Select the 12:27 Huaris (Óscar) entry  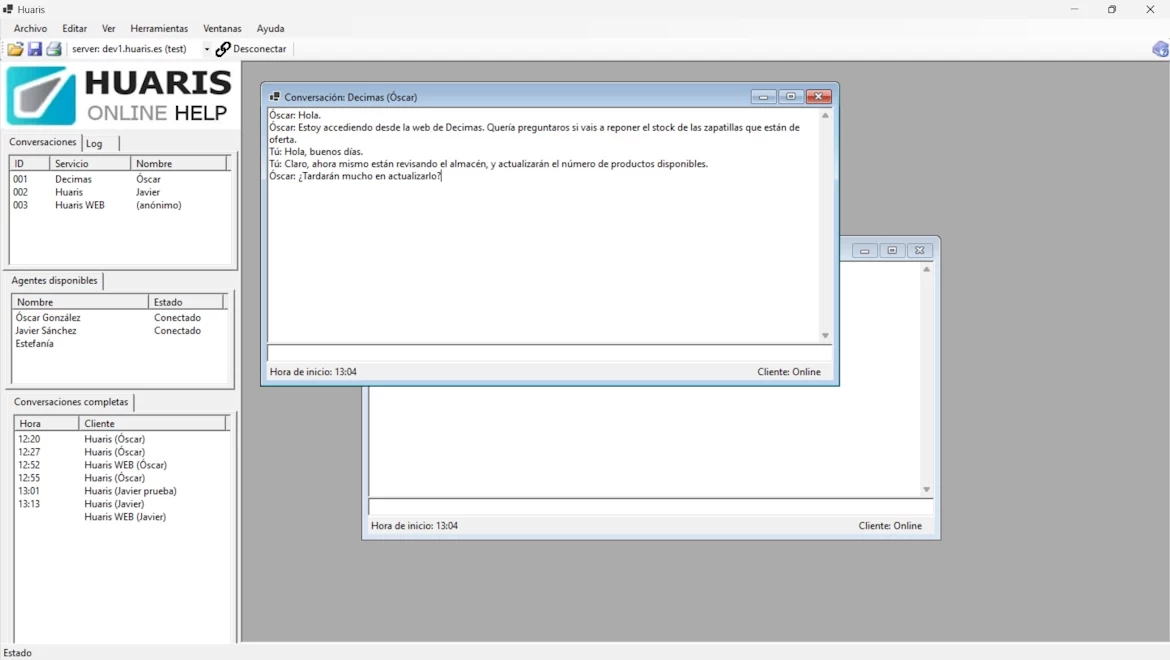coord(121,452)
